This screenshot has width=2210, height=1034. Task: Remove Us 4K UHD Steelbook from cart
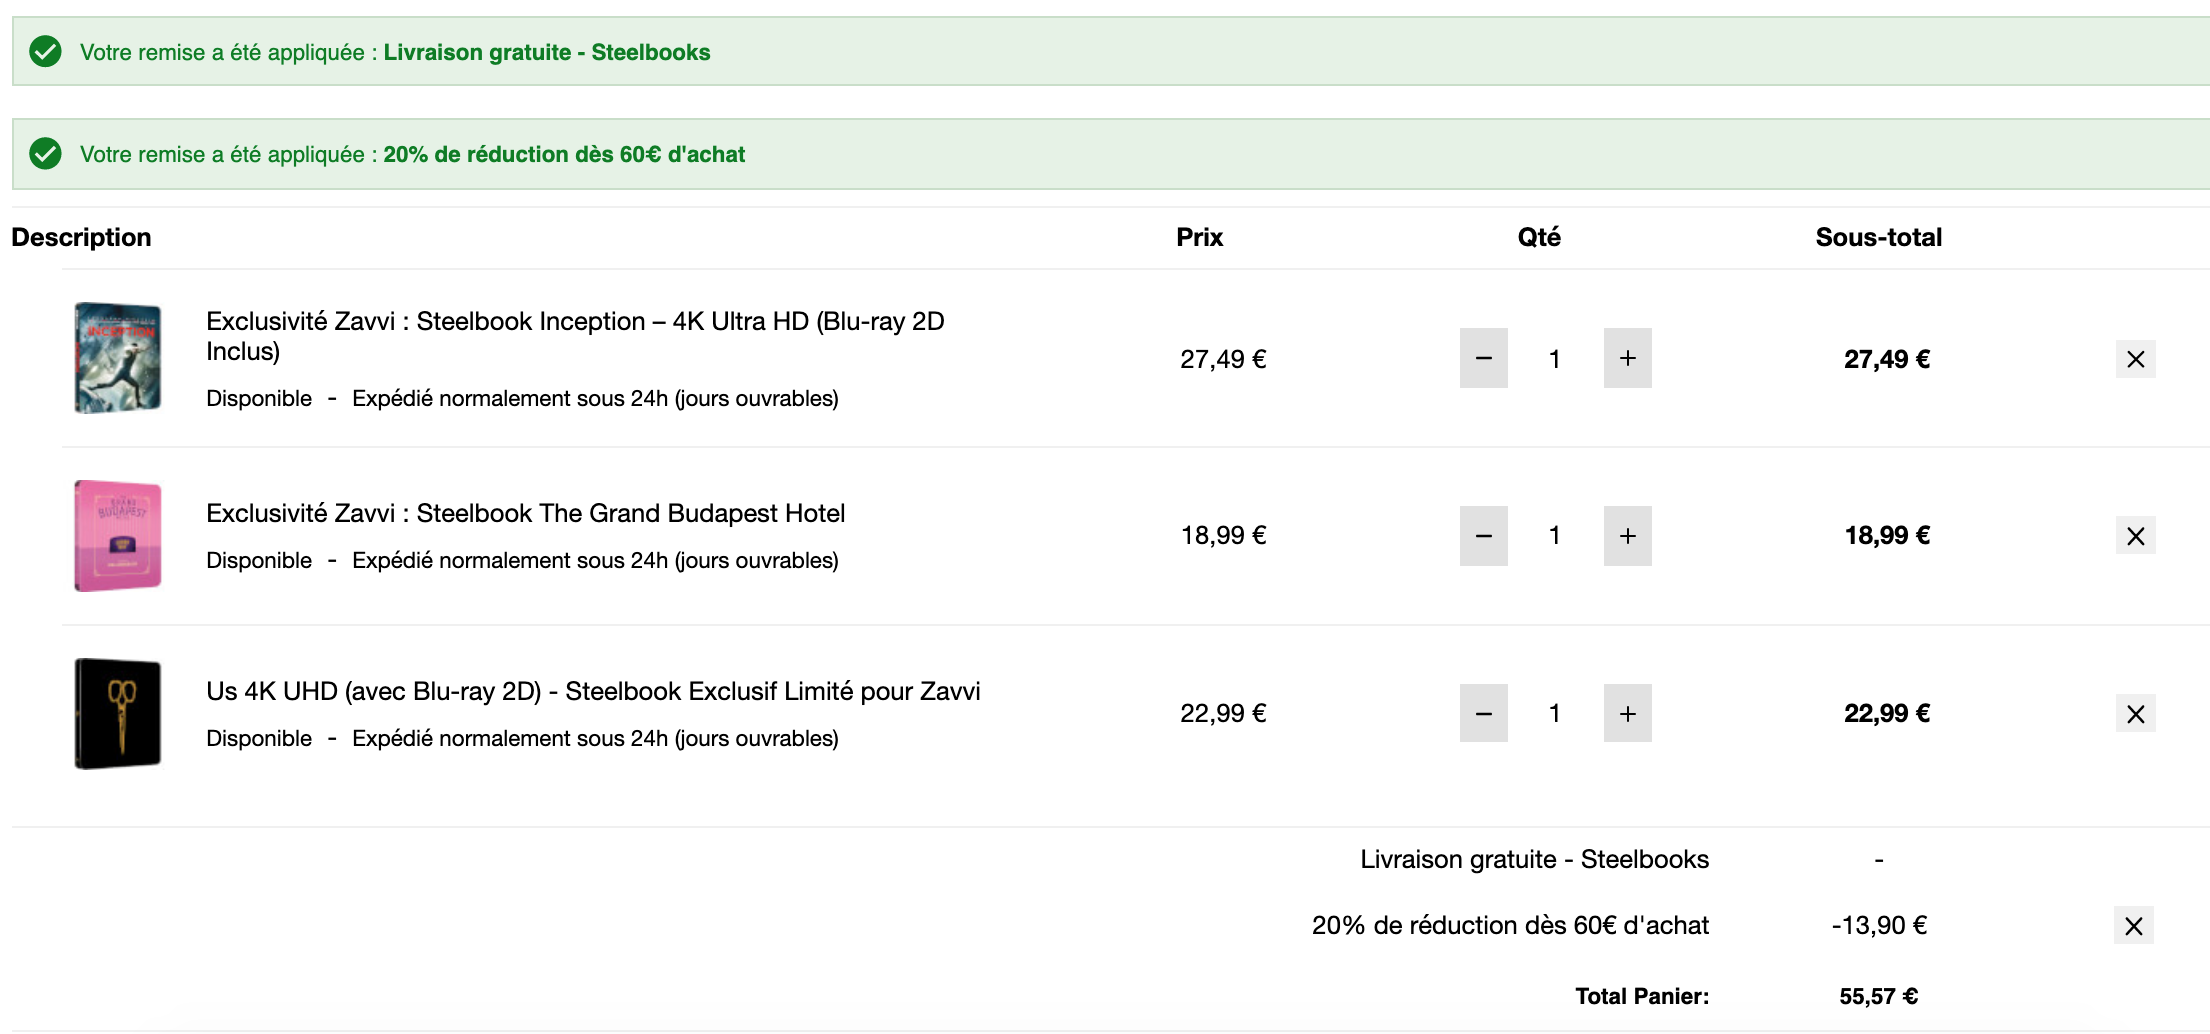2135,714
